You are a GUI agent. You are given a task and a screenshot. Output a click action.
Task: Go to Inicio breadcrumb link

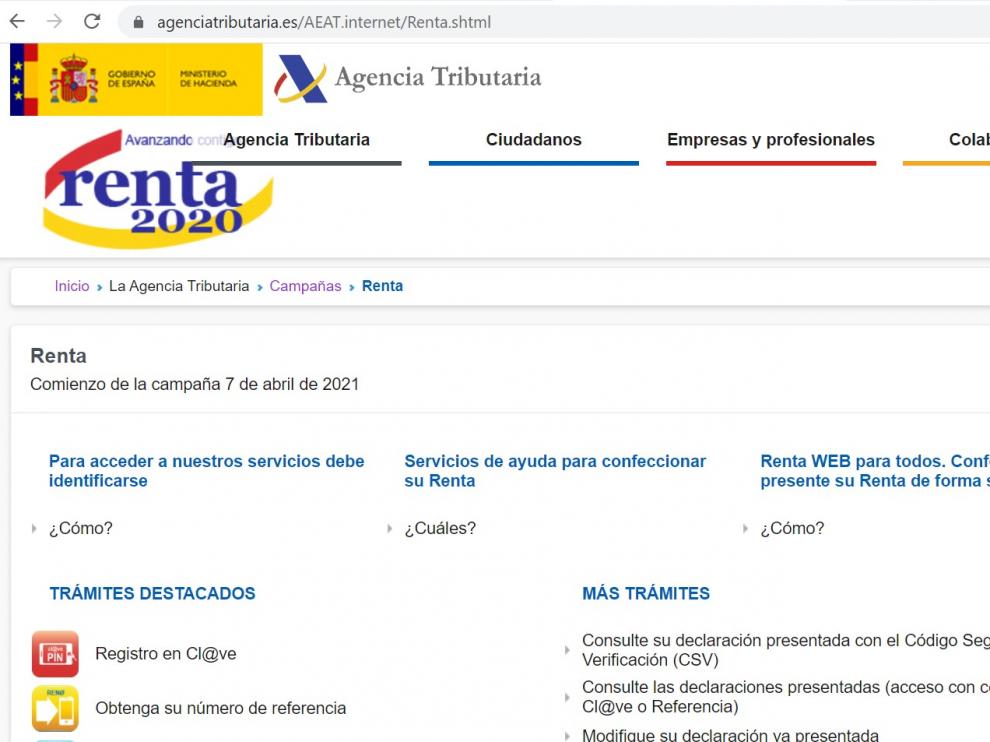click(x=72, y=286)
